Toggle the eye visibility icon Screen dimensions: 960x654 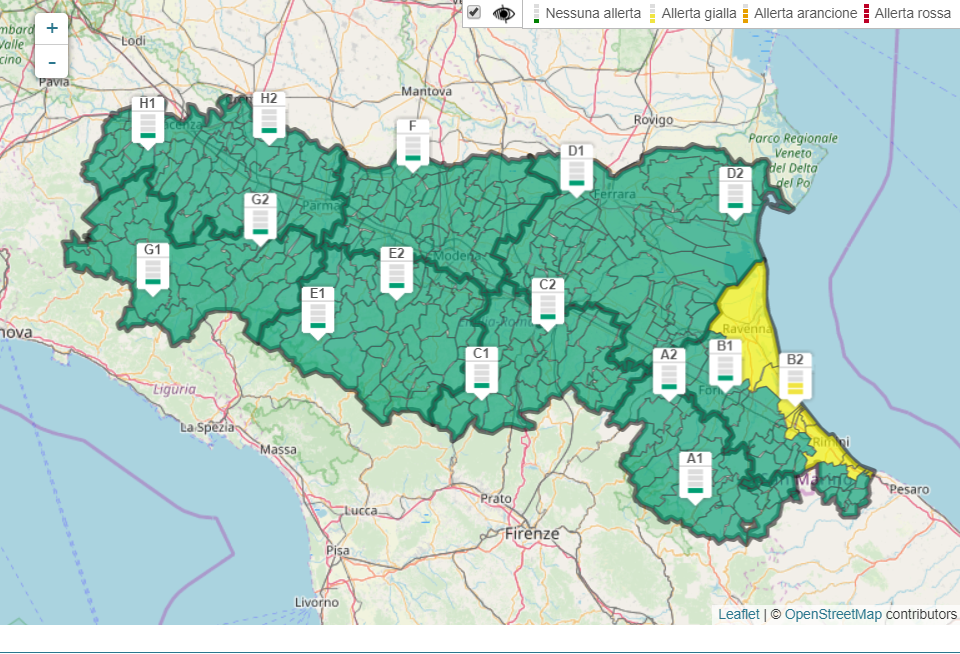click(503, 14)
